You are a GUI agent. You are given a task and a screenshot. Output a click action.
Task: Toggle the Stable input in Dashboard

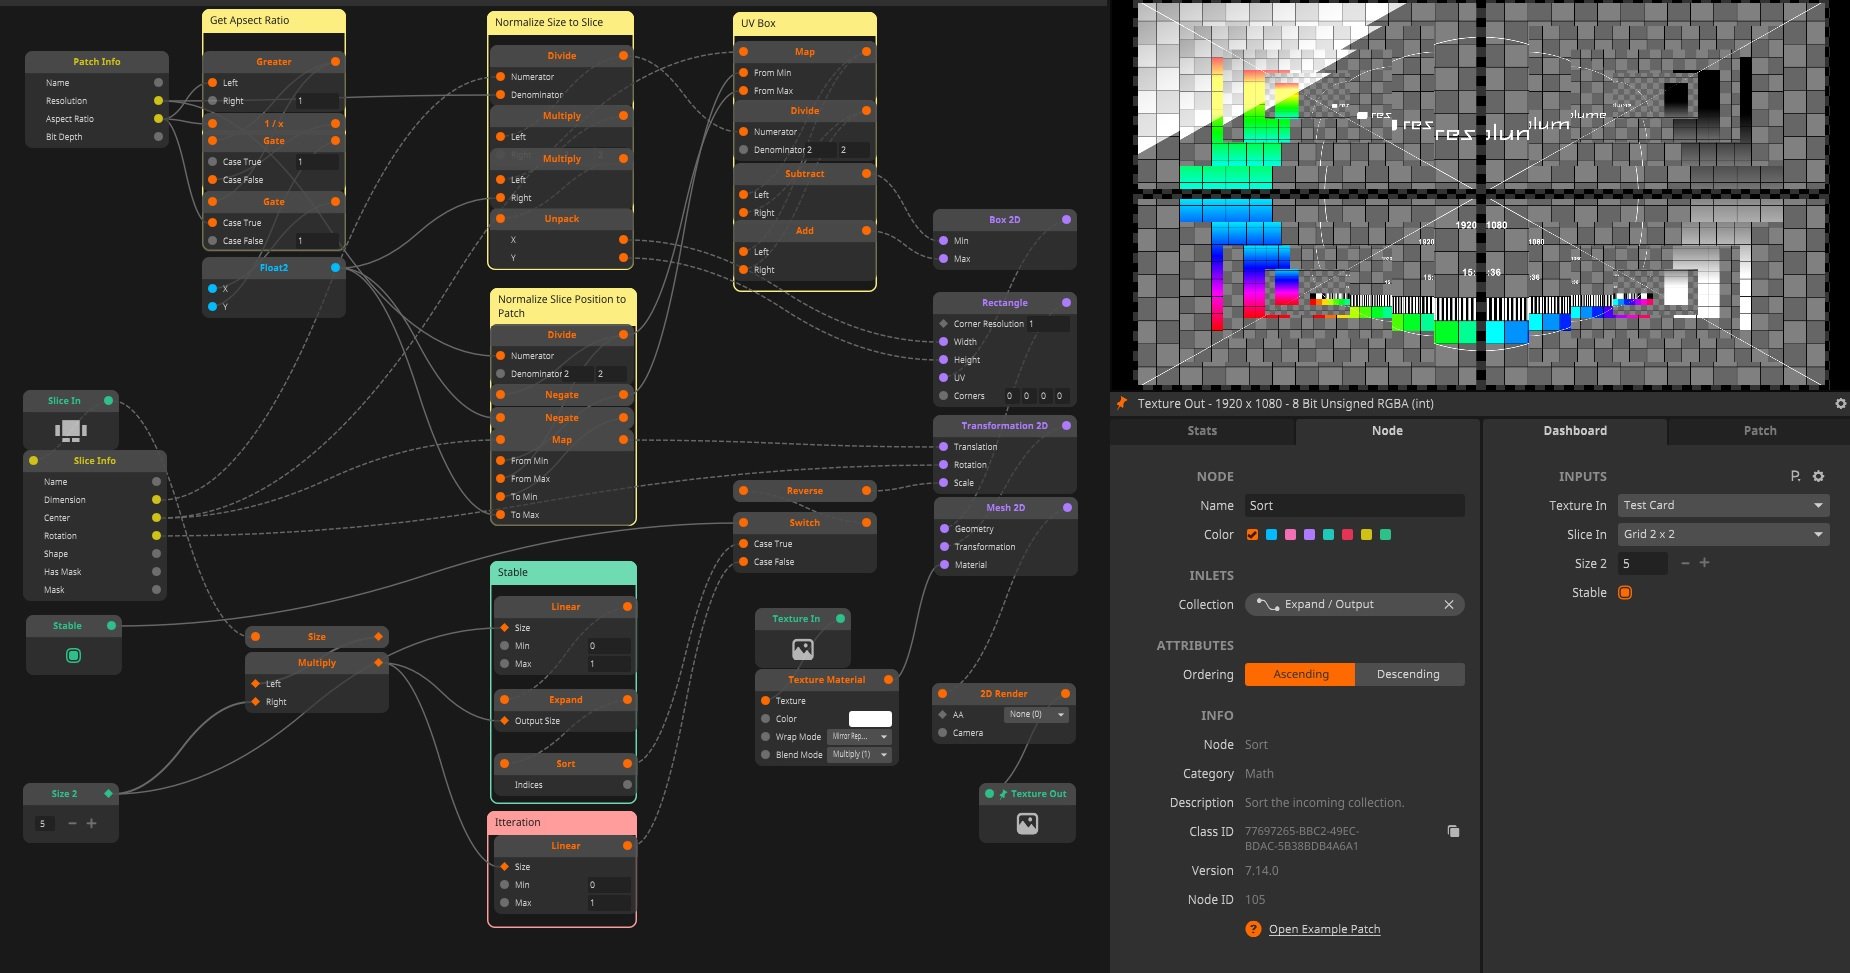point(1625,592)
